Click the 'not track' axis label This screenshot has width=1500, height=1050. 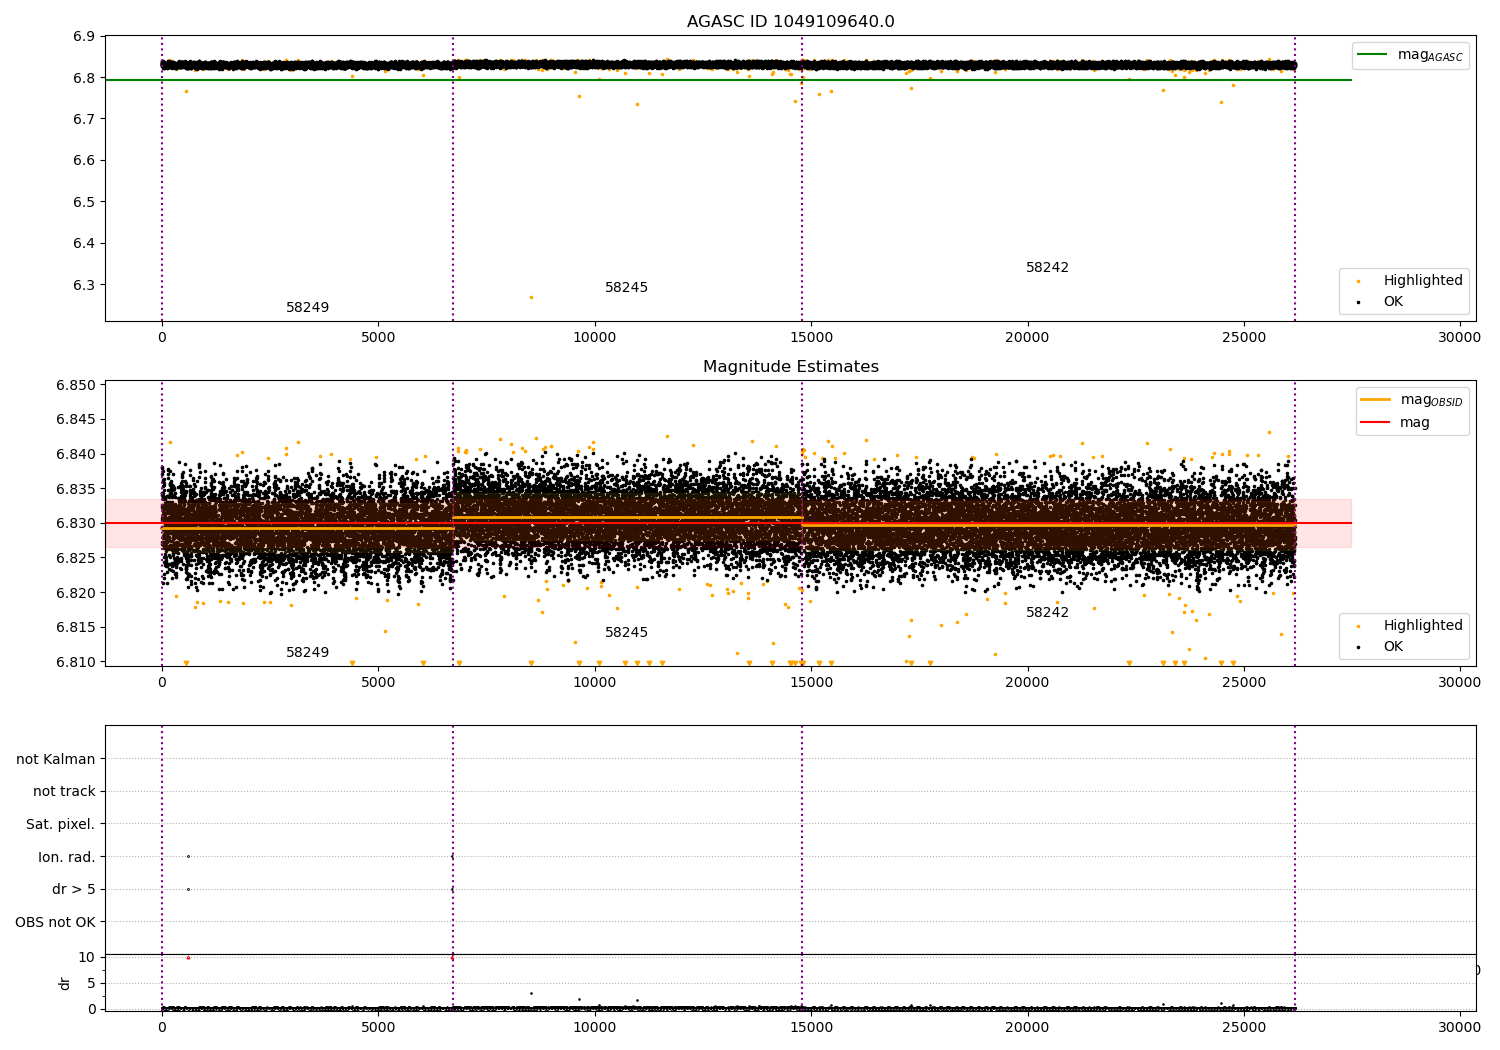click(64, 792)
